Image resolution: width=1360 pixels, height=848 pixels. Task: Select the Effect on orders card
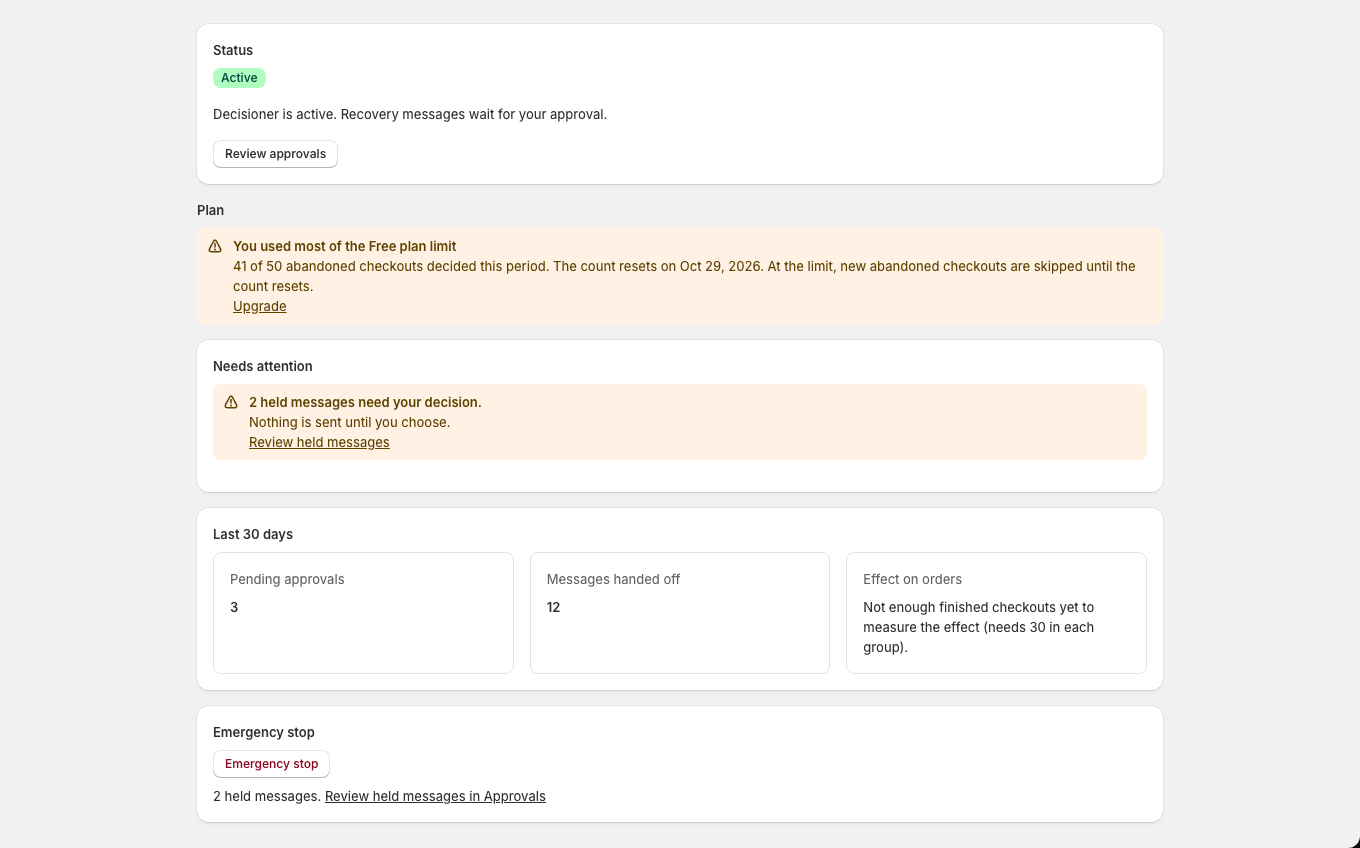[x=996, y=613]
